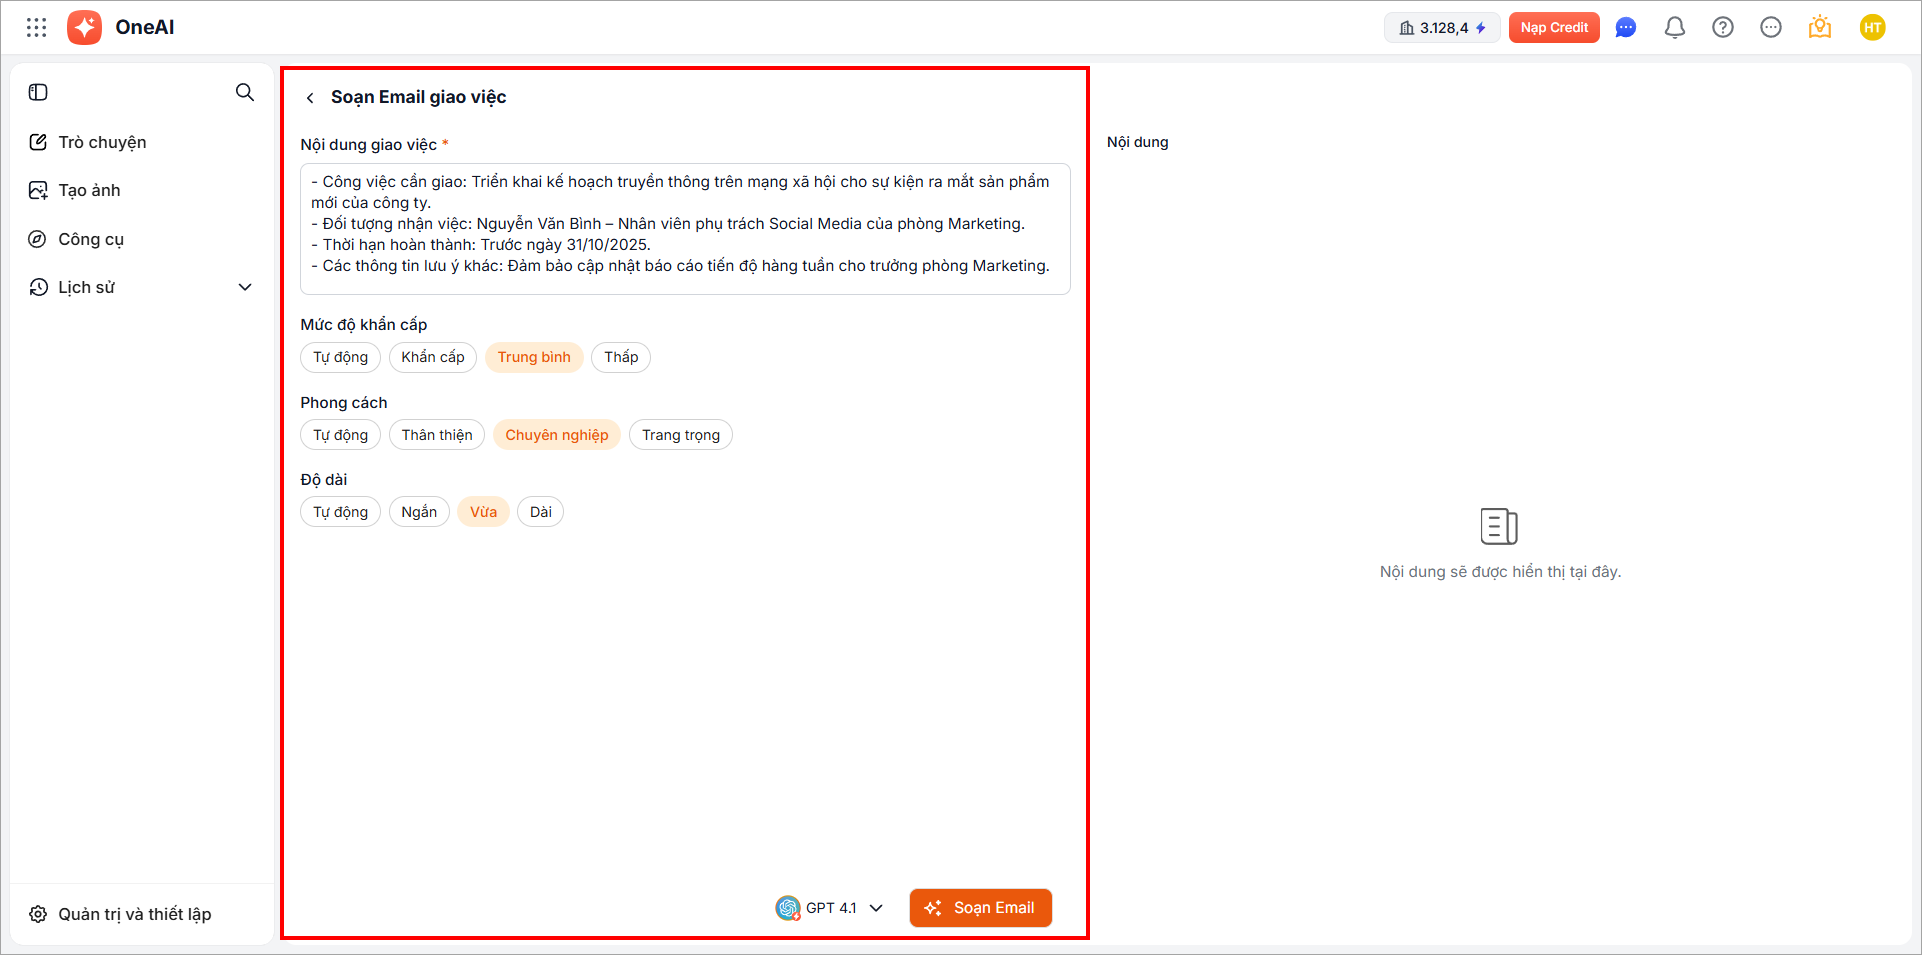Image resolution: width=1922 pixels, height=955 pixels.
Task: Choose Tự động under Phong cách
Action: (340, 435)
